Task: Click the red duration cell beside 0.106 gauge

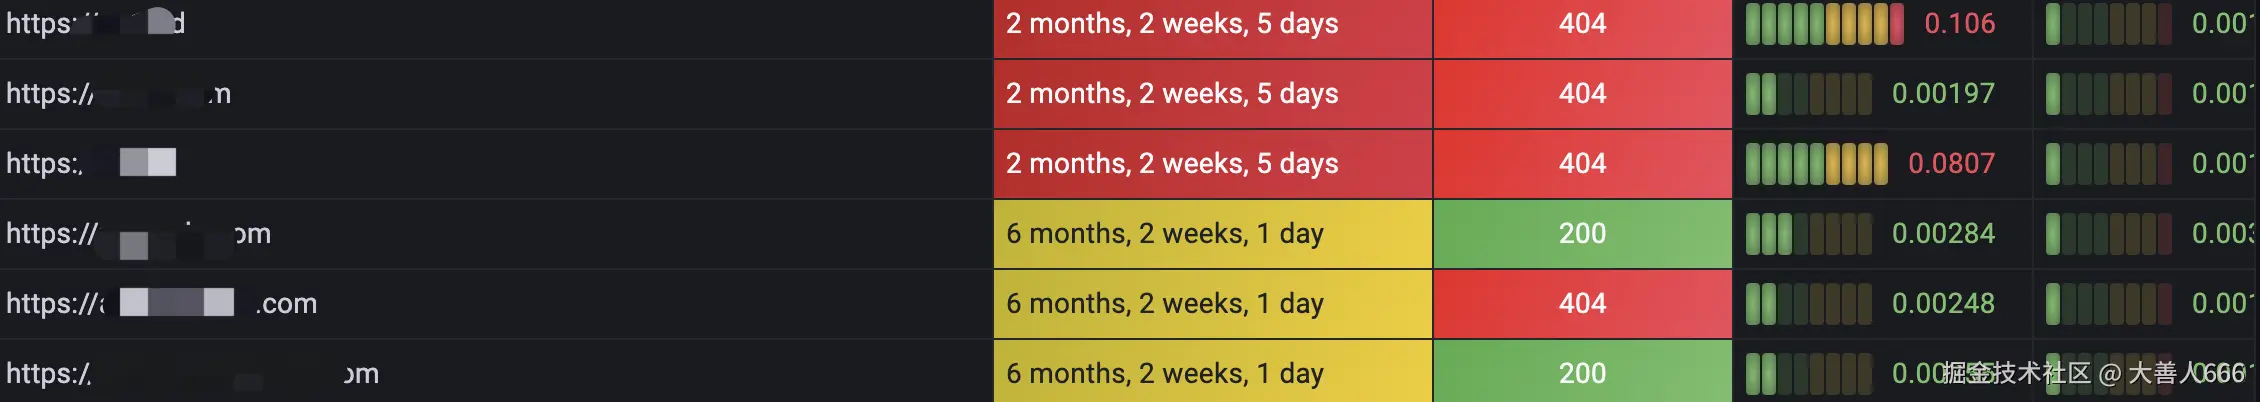Action: pos(1213,24)
